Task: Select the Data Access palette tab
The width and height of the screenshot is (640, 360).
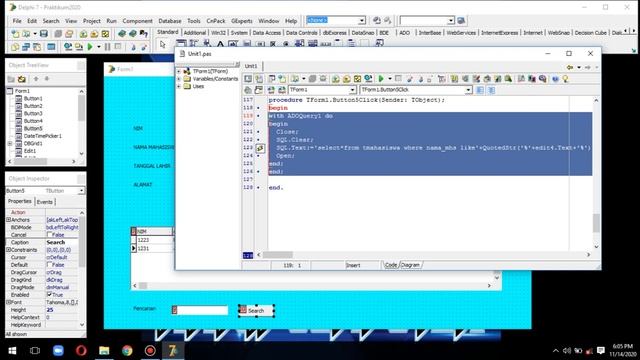Action: 267,33
